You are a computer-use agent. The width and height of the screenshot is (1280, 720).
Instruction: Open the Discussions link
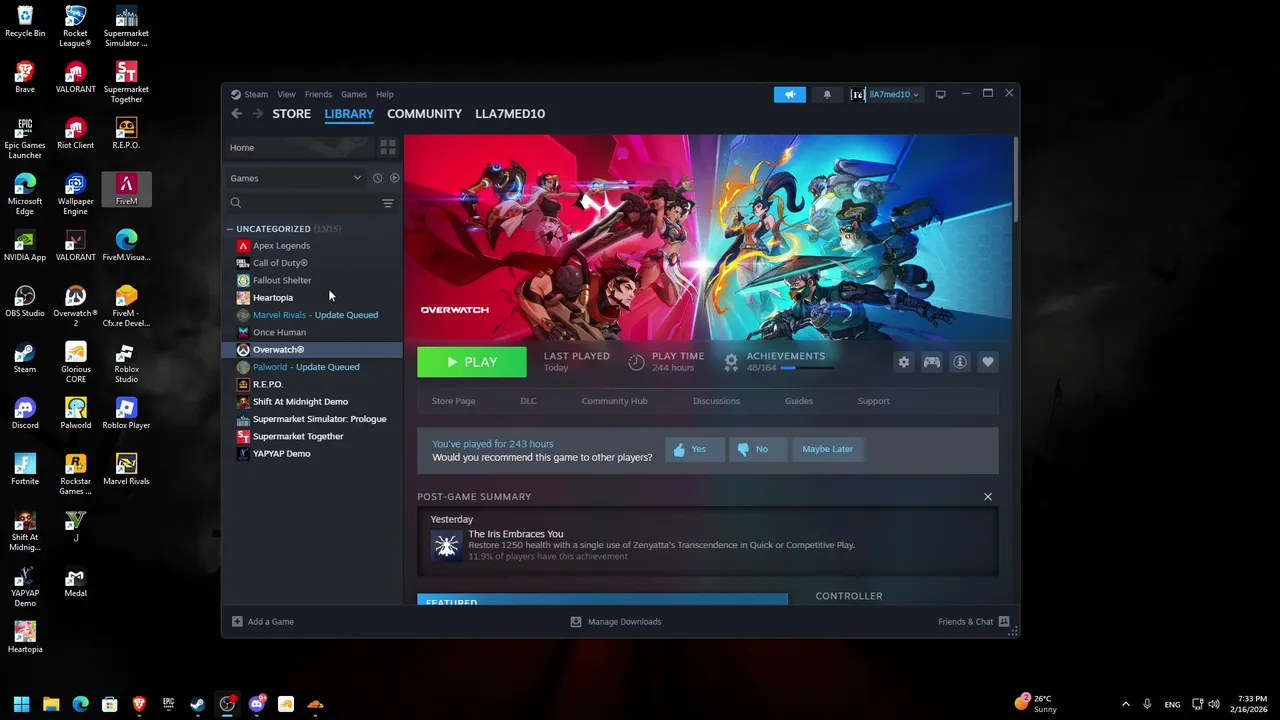coord(716,401)
